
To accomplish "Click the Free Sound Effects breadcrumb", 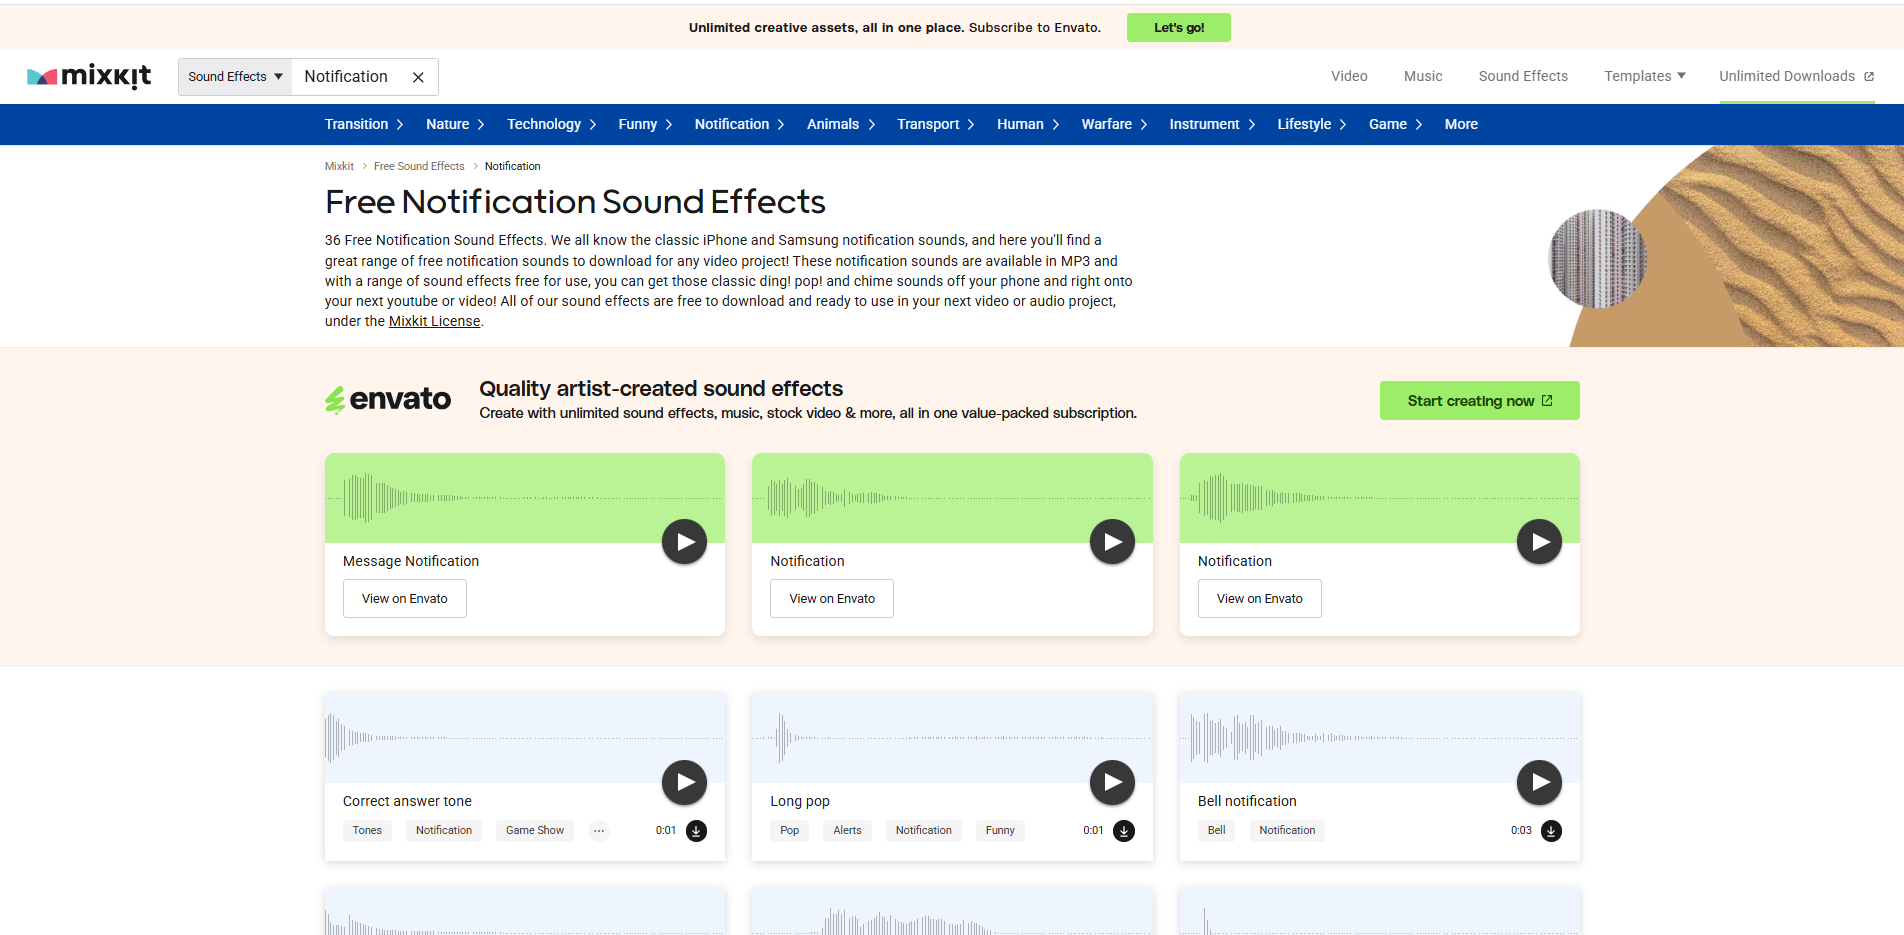I will [418, 166].
